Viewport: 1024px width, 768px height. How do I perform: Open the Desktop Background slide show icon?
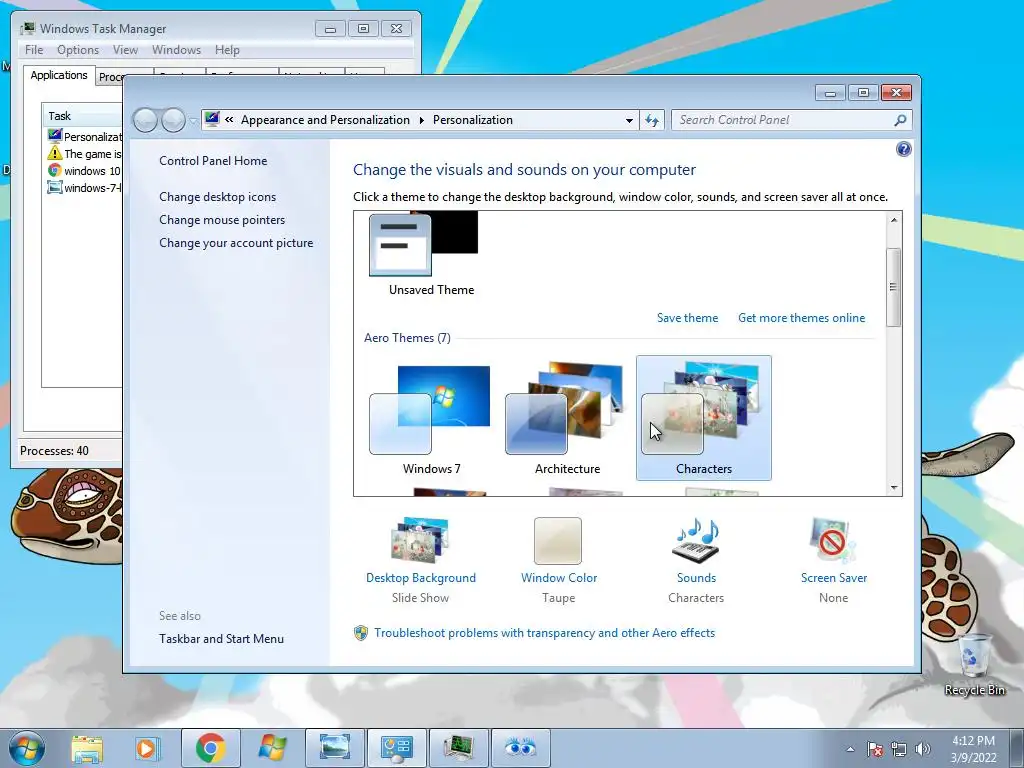coord(420,541)
